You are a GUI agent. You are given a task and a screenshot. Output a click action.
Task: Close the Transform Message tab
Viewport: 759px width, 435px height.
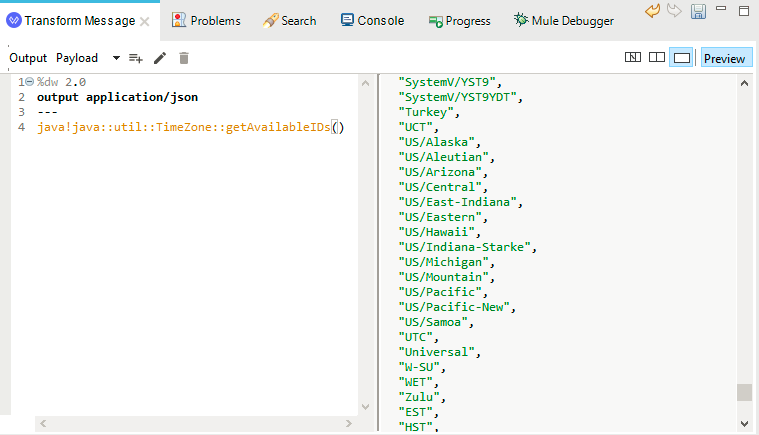(144, 21)
